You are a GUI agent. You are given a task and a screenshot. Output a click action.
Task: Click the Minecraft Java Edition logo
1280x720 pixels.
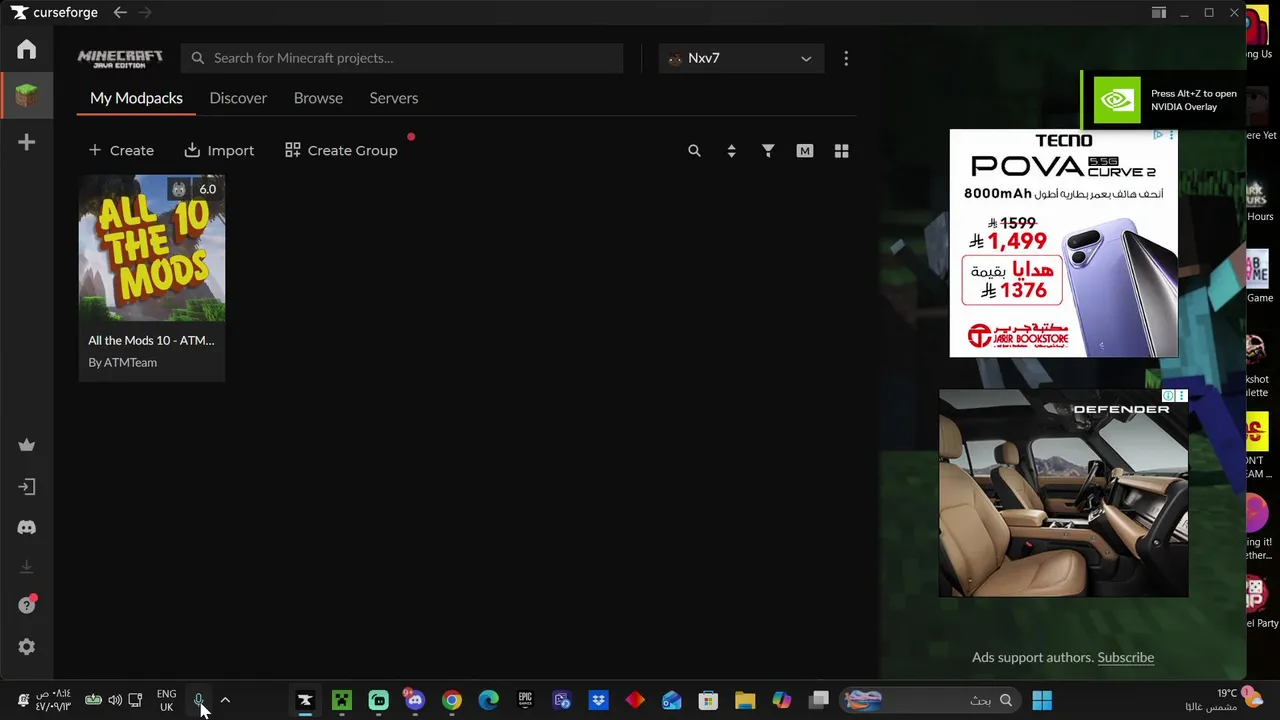(x=120, y=58)
